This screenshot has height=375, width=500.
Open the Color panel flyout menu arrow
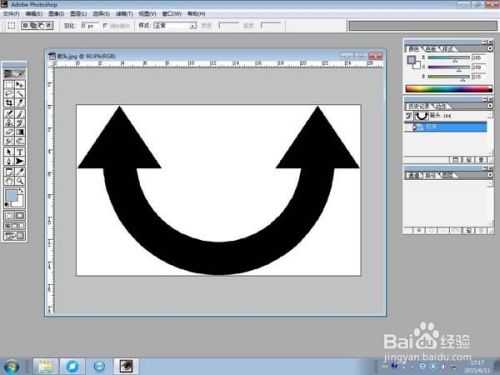tap(490, 49)
